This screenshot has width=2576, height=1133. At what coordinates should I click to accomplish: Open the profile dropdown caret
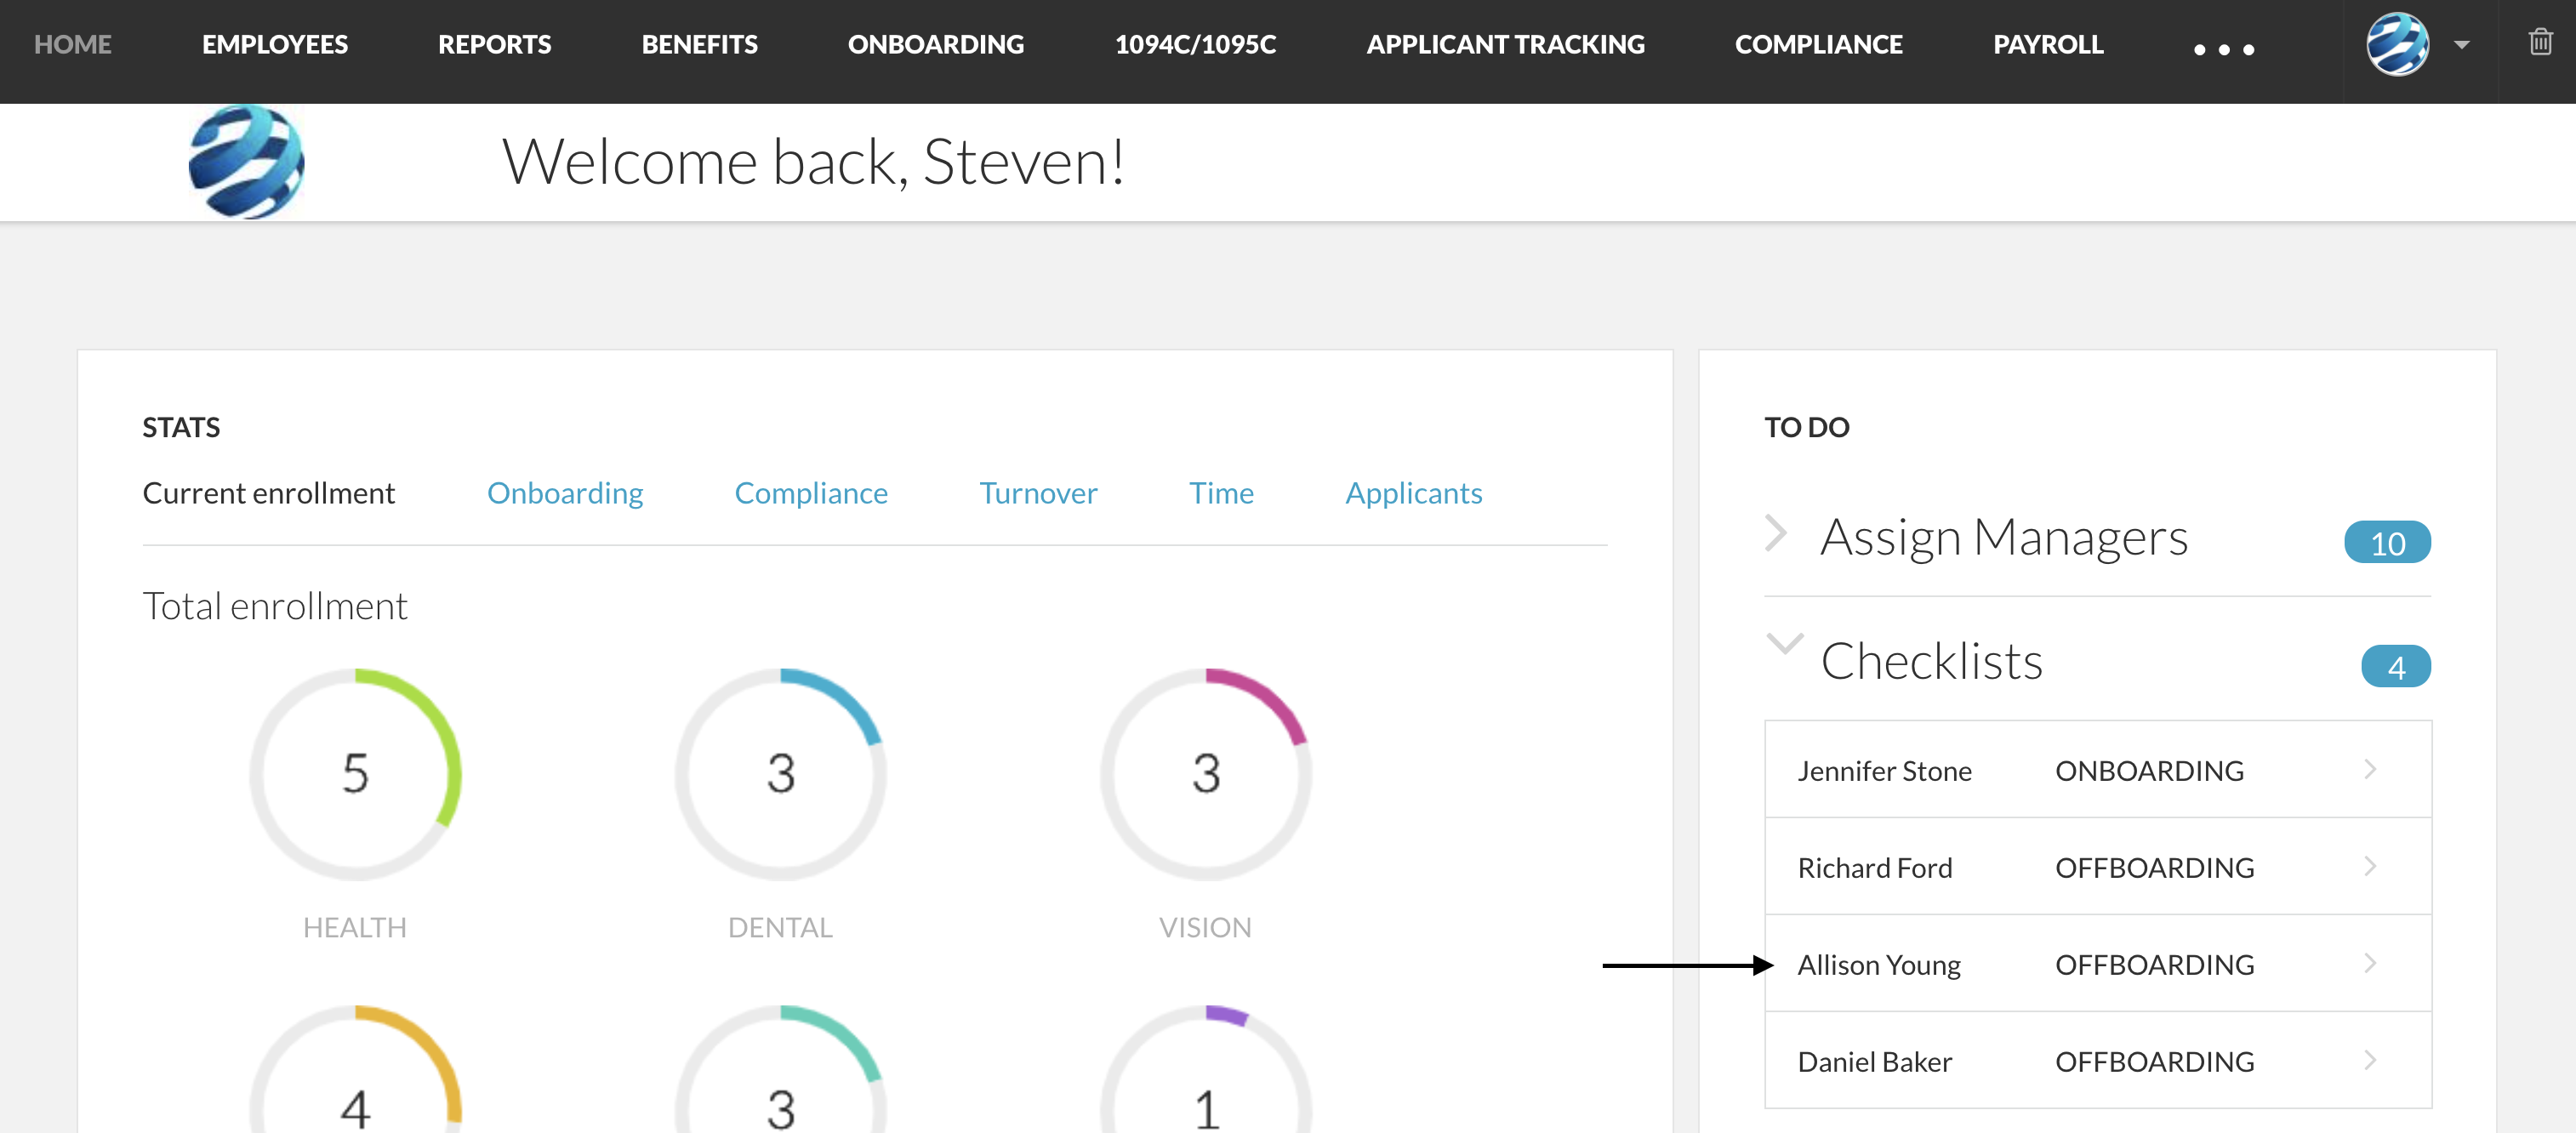(x=2461, y=45)
